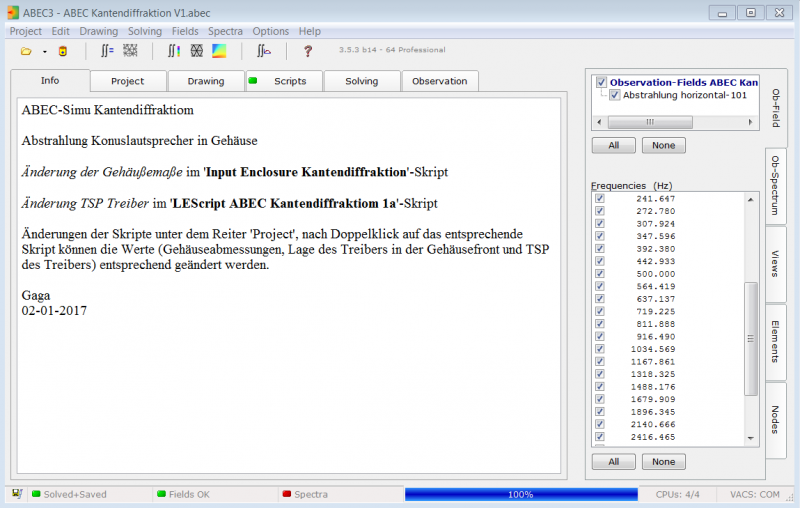
Task: Click the 'CPUs: 4/4' status entry
Action: [x=678, y=494]
